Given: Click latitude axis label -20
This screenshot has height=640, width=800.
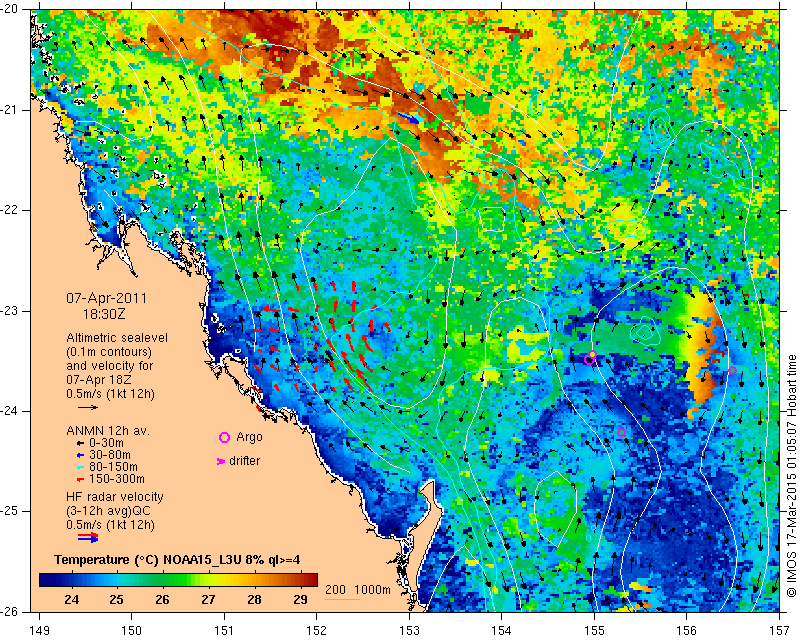Looking at the screenshot, I should [9, 9].
